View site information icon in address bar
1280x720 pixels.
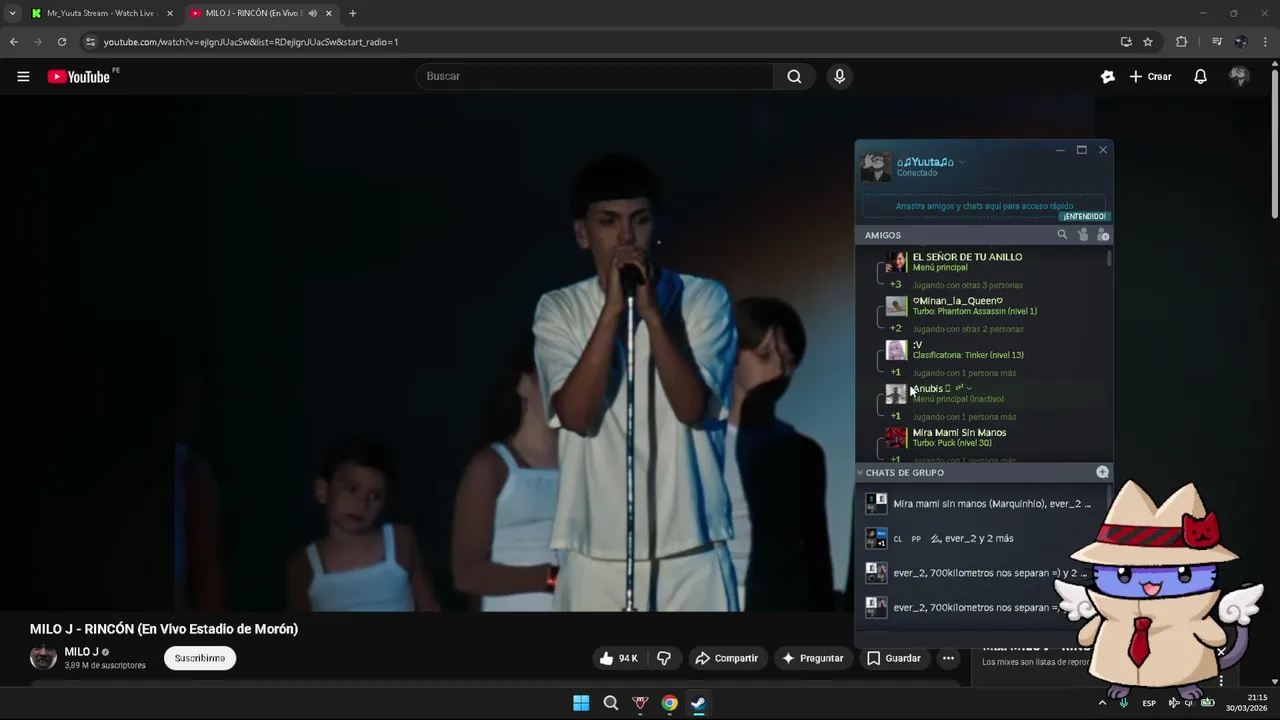pyautogui.click(x=90, y=42)
